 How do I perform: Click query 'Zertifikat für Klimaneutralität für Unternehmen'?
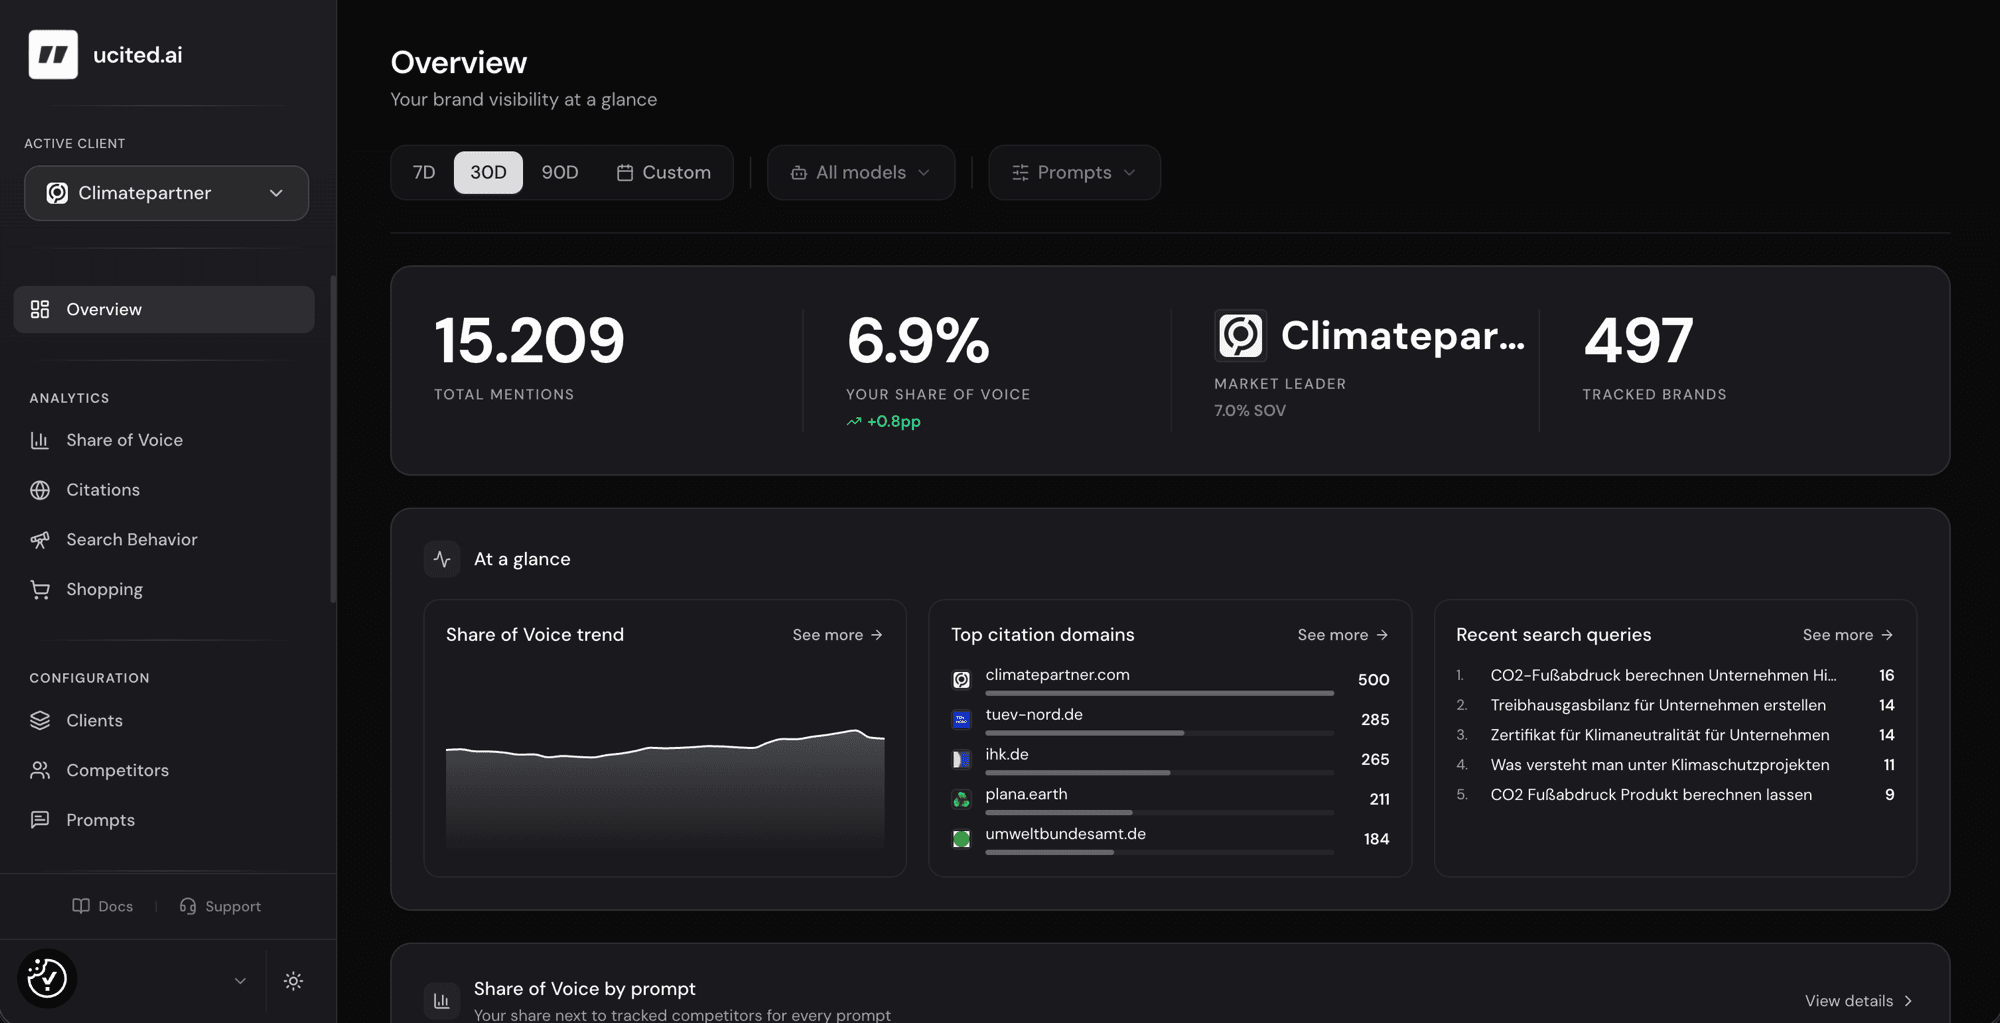pyautogui.click(x=1660, y=735)
